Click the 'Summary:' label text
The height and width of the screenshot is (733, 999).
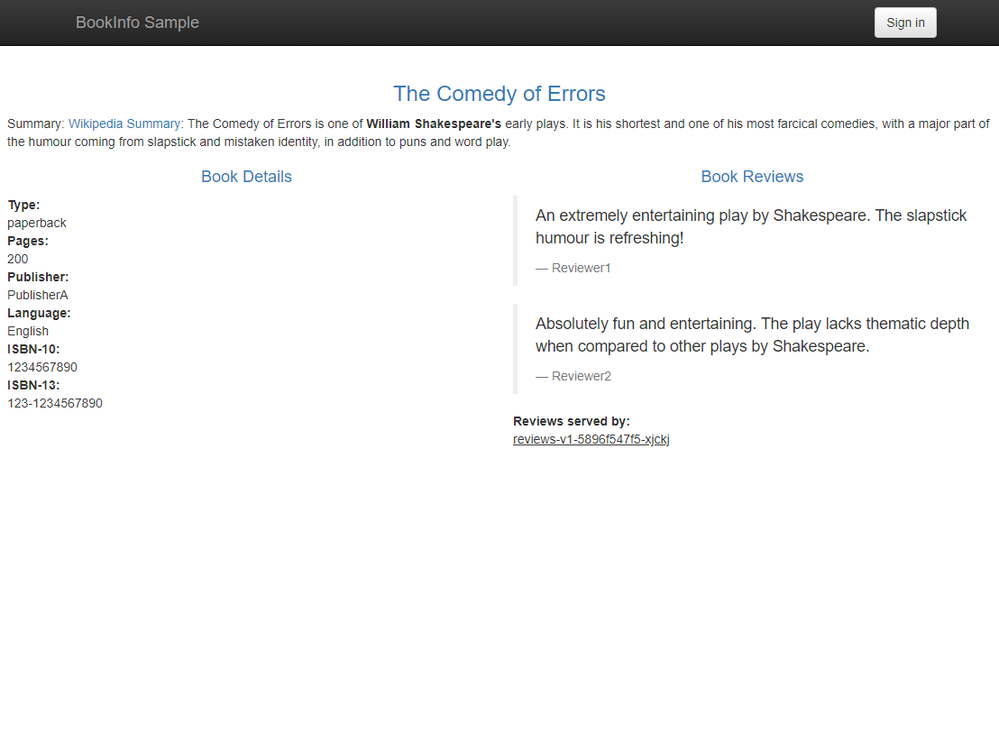pyautogui.click(x=36, y=124)
